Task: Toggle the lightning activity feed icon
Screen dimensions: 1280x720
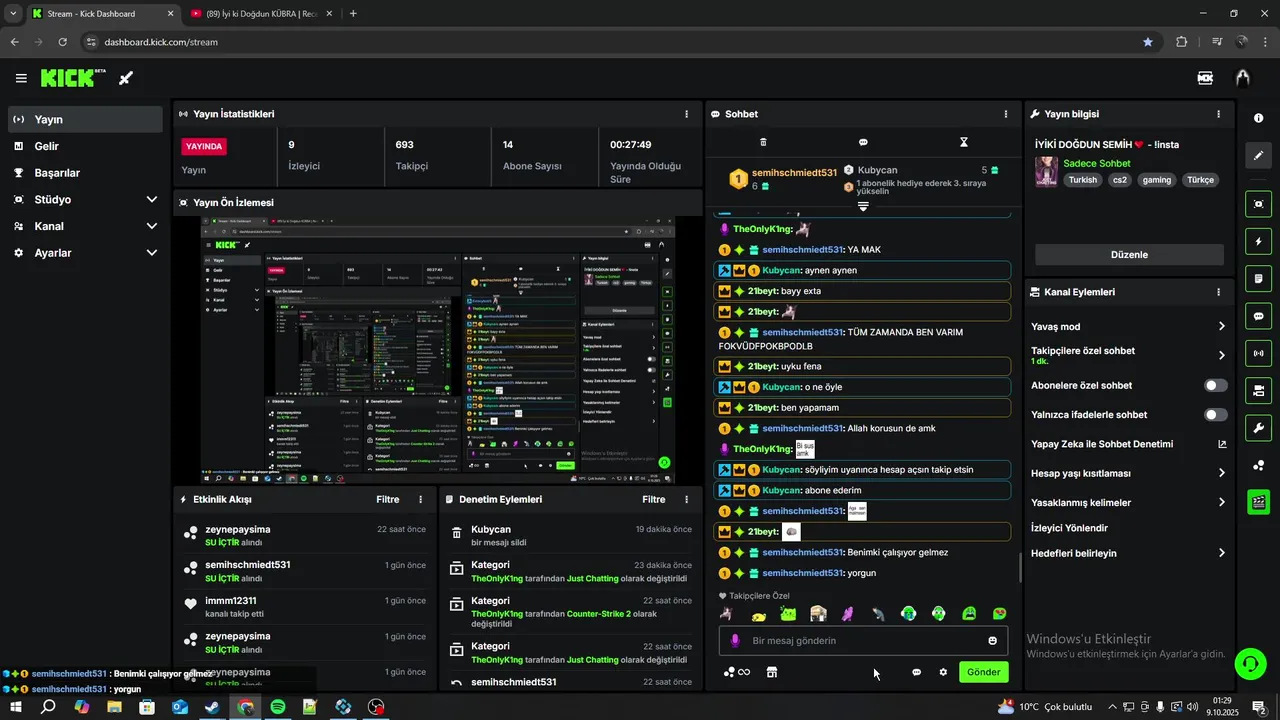Action: 1258,241
